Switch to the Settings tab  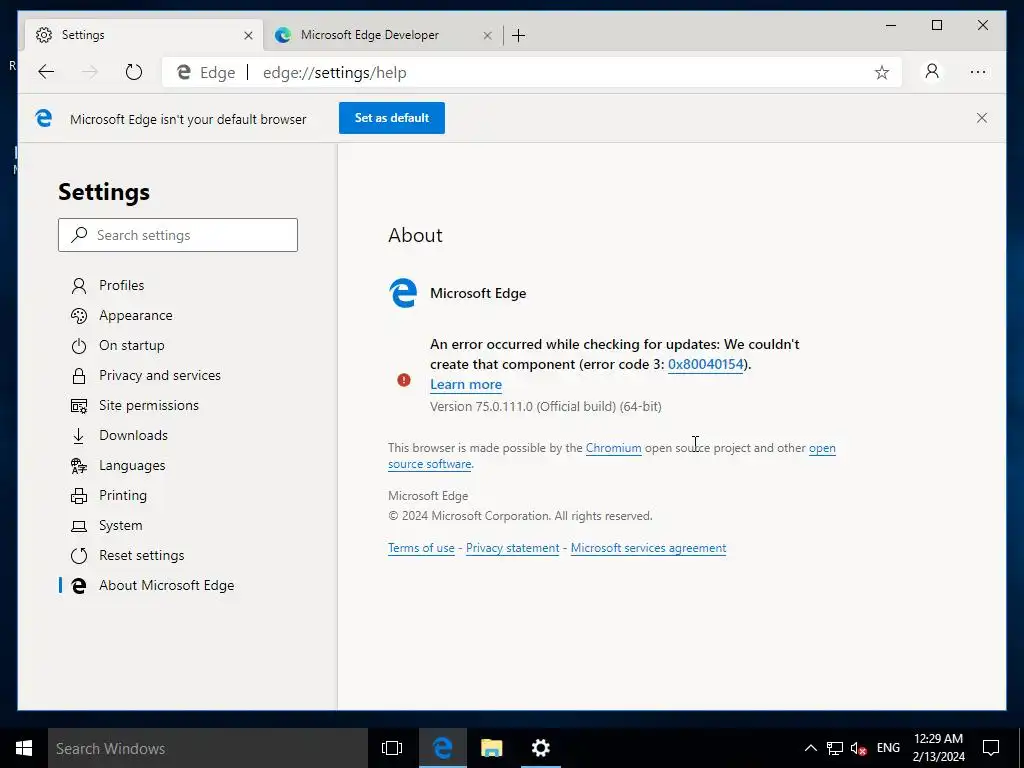click(144, 35)
